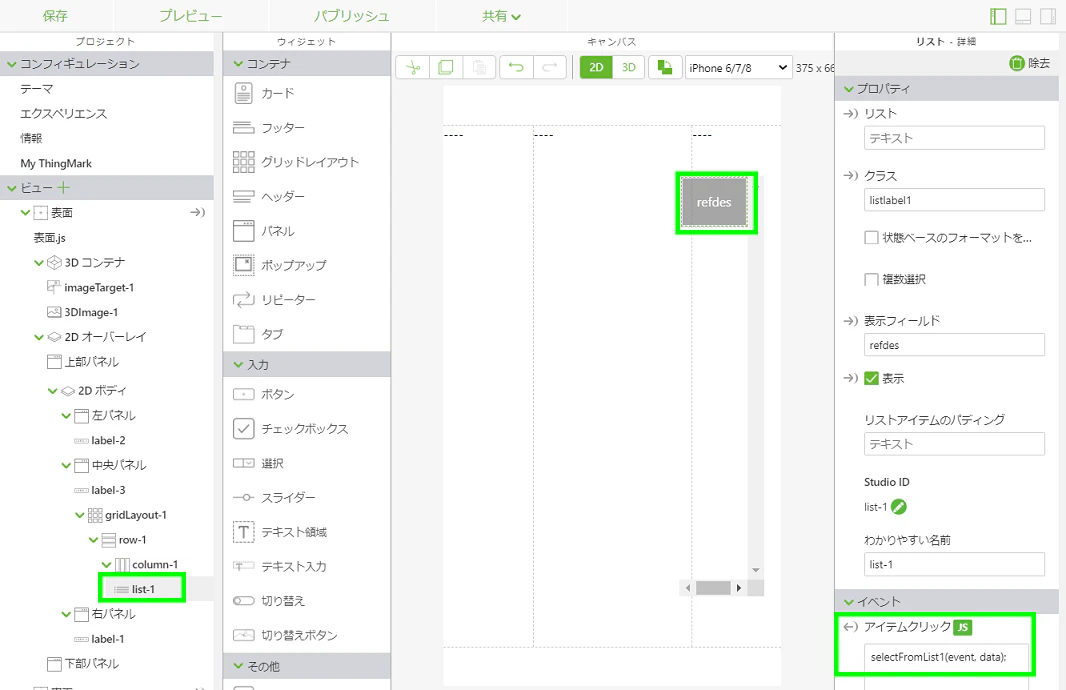The image size is (1066, 690).
Task: Collapse the プロパティ section
Action: (848, 89)
